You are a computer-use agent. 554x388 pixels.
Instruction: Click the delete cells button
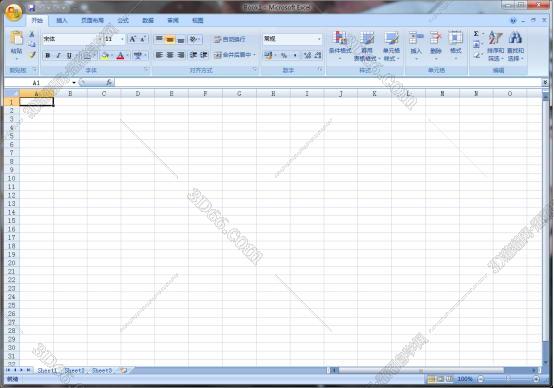pos(436,46)
